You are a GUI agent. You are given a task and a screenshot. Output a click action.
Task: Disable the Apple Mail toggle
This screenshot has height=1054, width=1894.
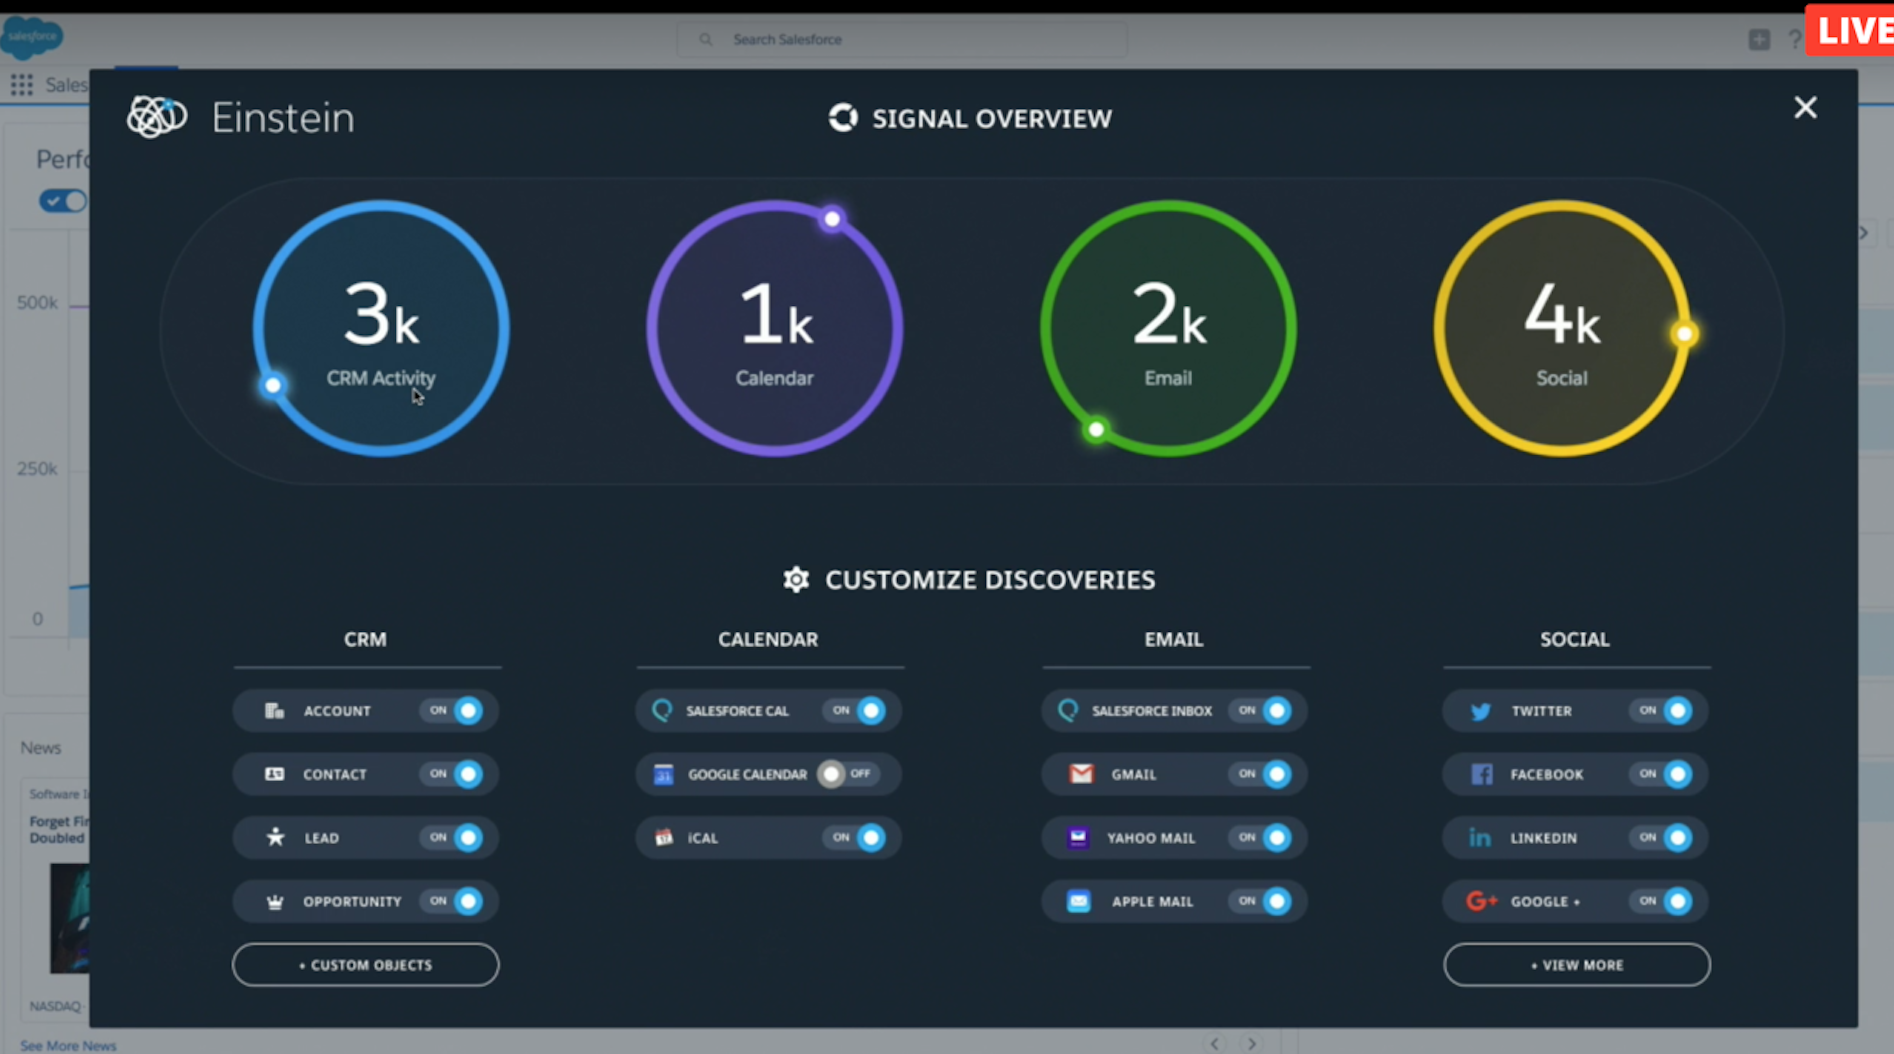1262,901
